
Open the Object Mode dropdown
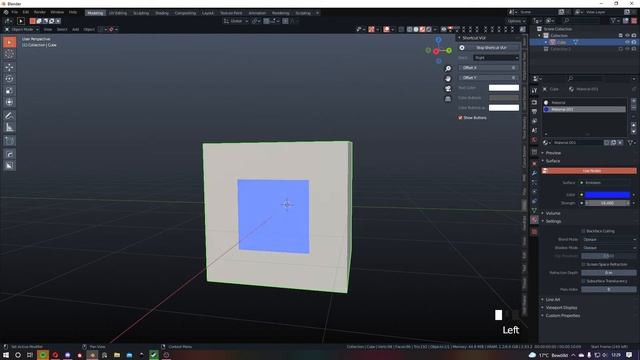click(x=22, y=29)
